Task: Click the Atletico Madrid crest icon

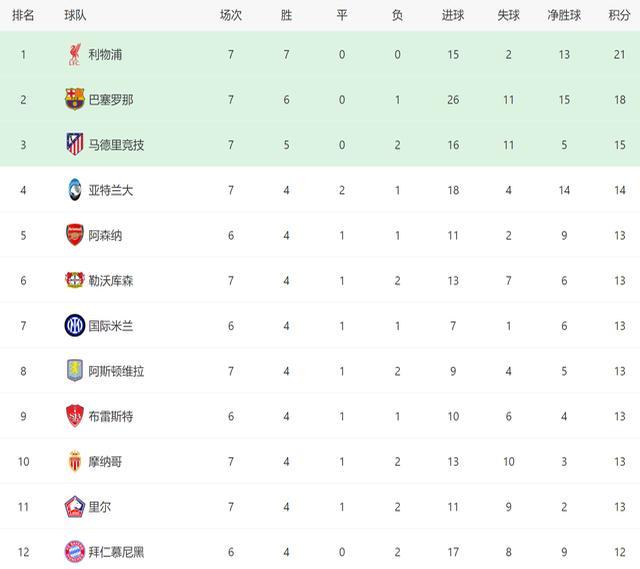Action: (75, 144)
